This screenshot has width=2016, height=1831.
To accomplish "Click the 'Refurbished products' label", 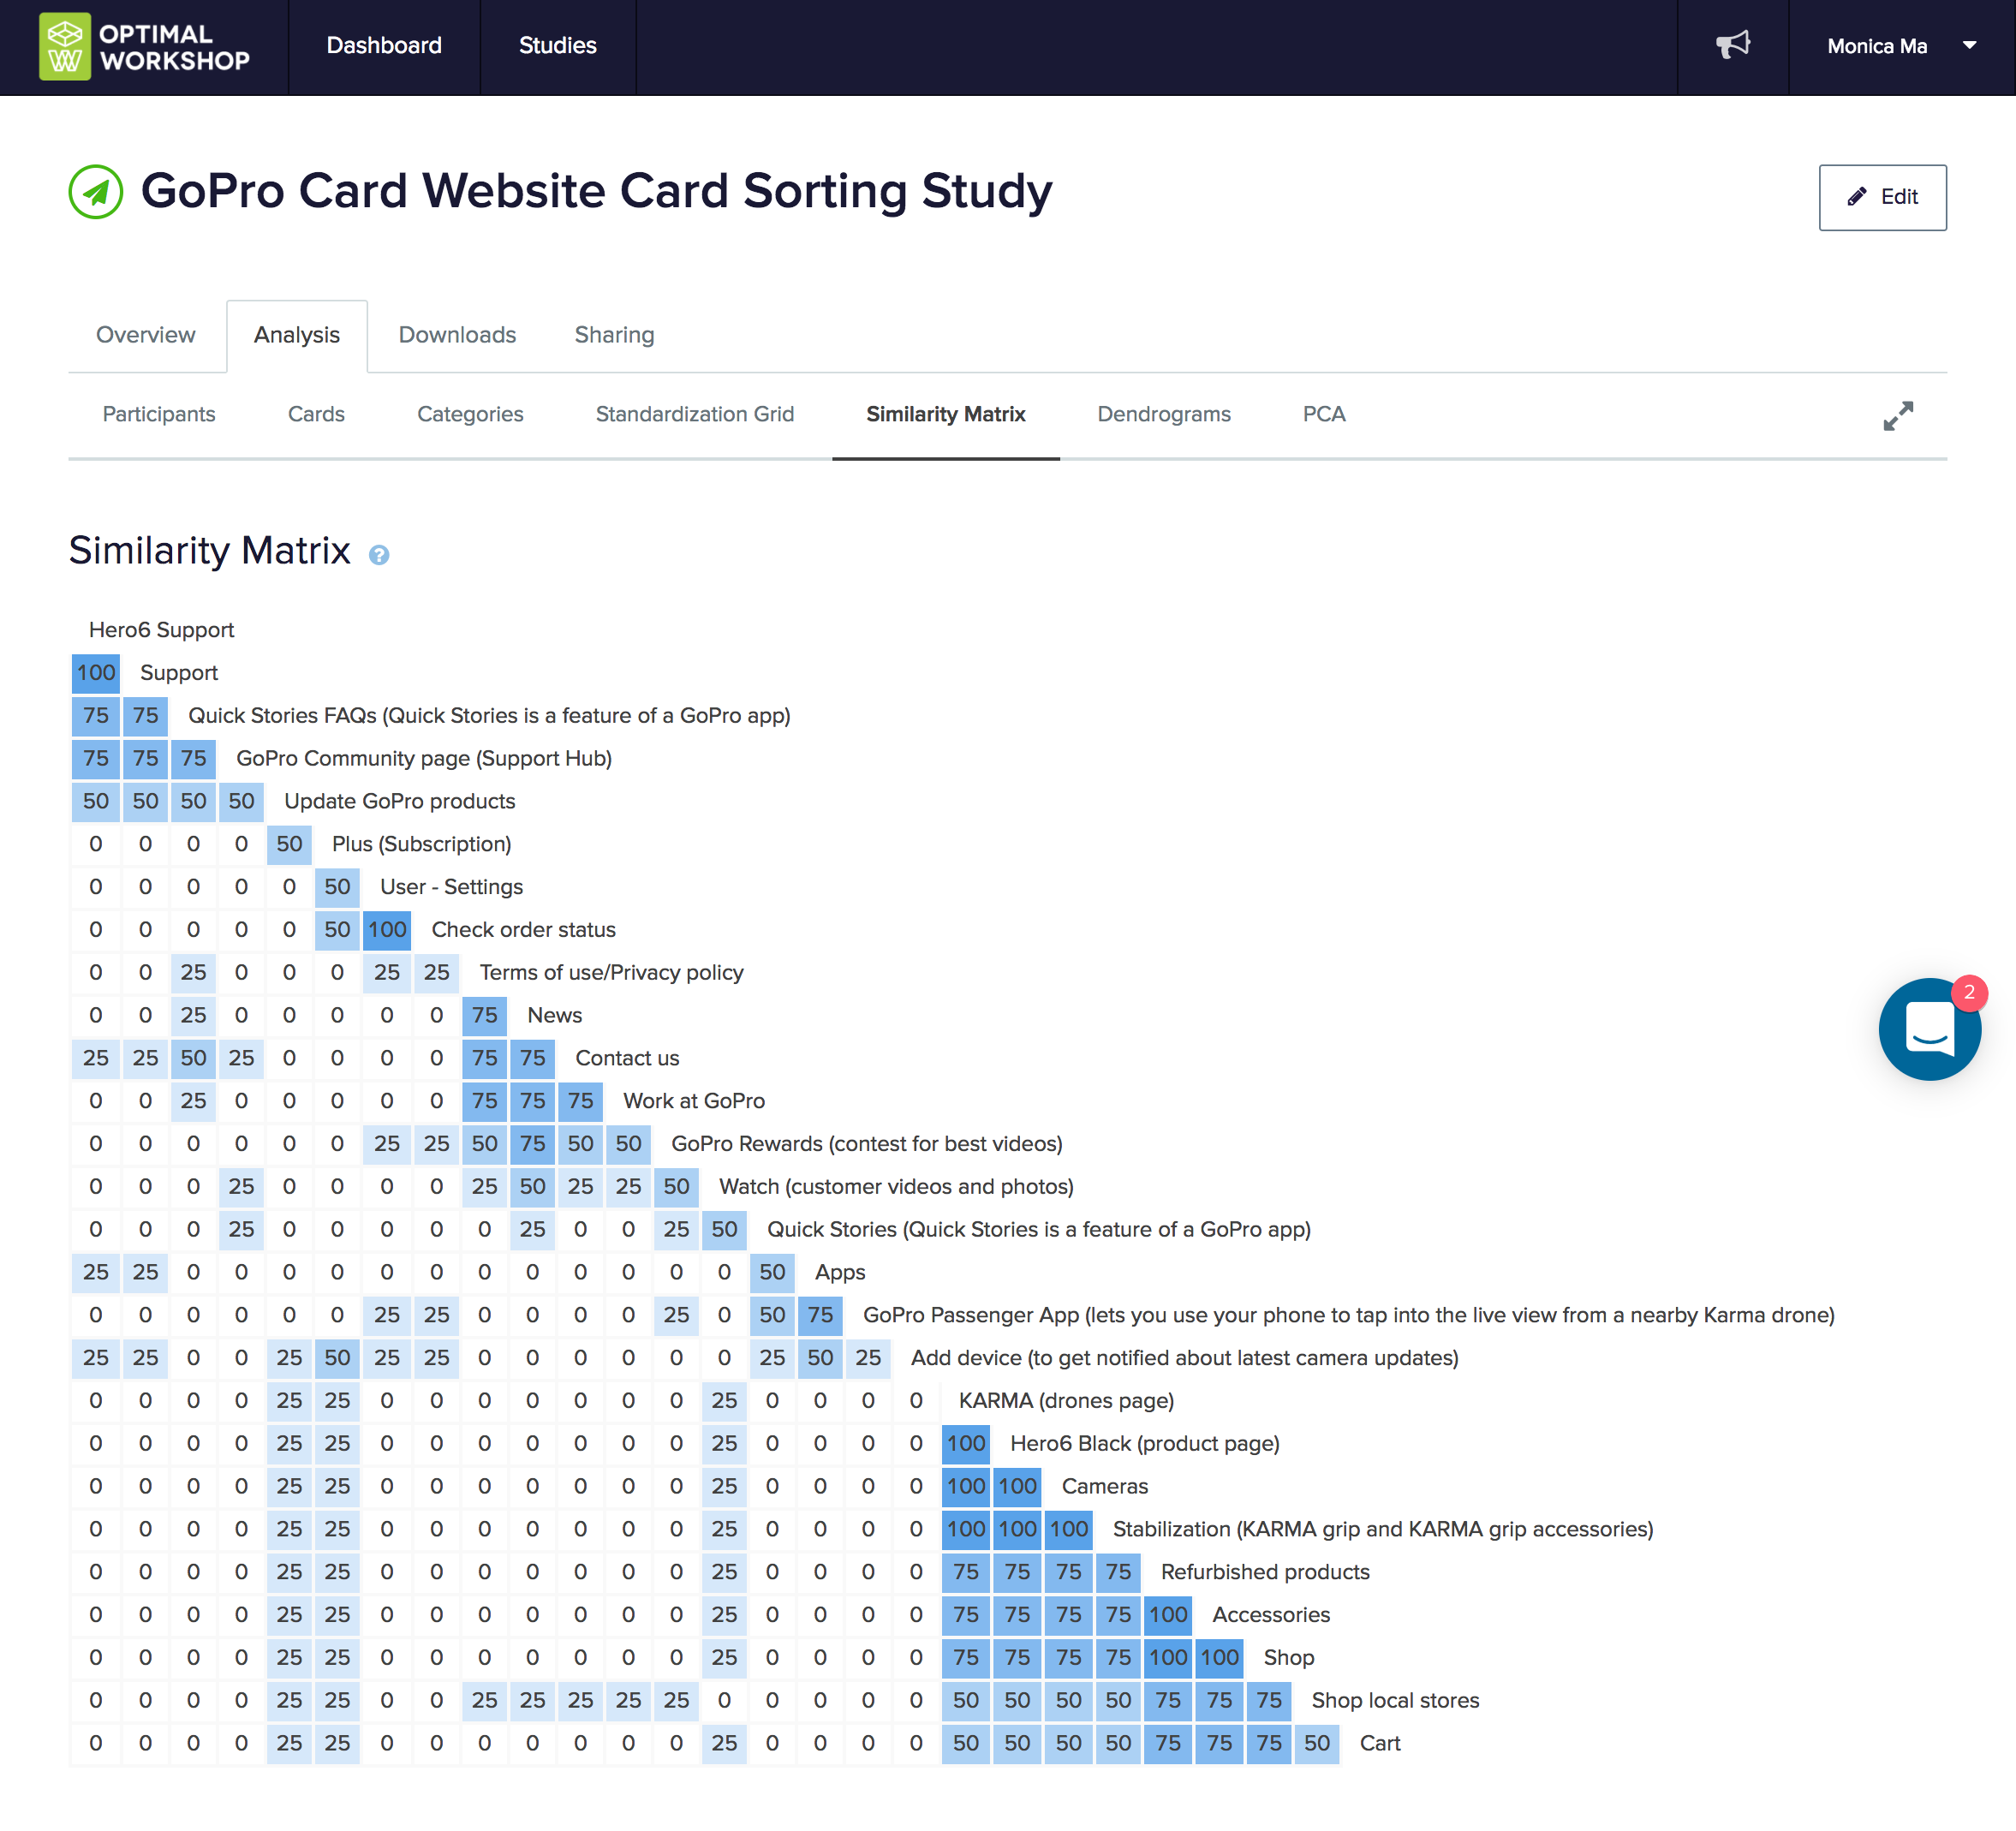I will pyautogui.click(x=1265, y=1572).
